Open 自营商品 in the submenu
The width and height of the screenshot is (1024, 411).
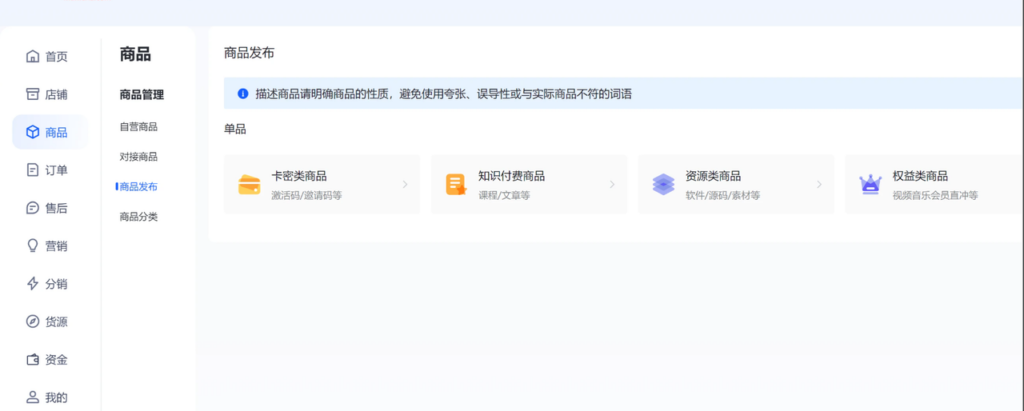(138, 127)
